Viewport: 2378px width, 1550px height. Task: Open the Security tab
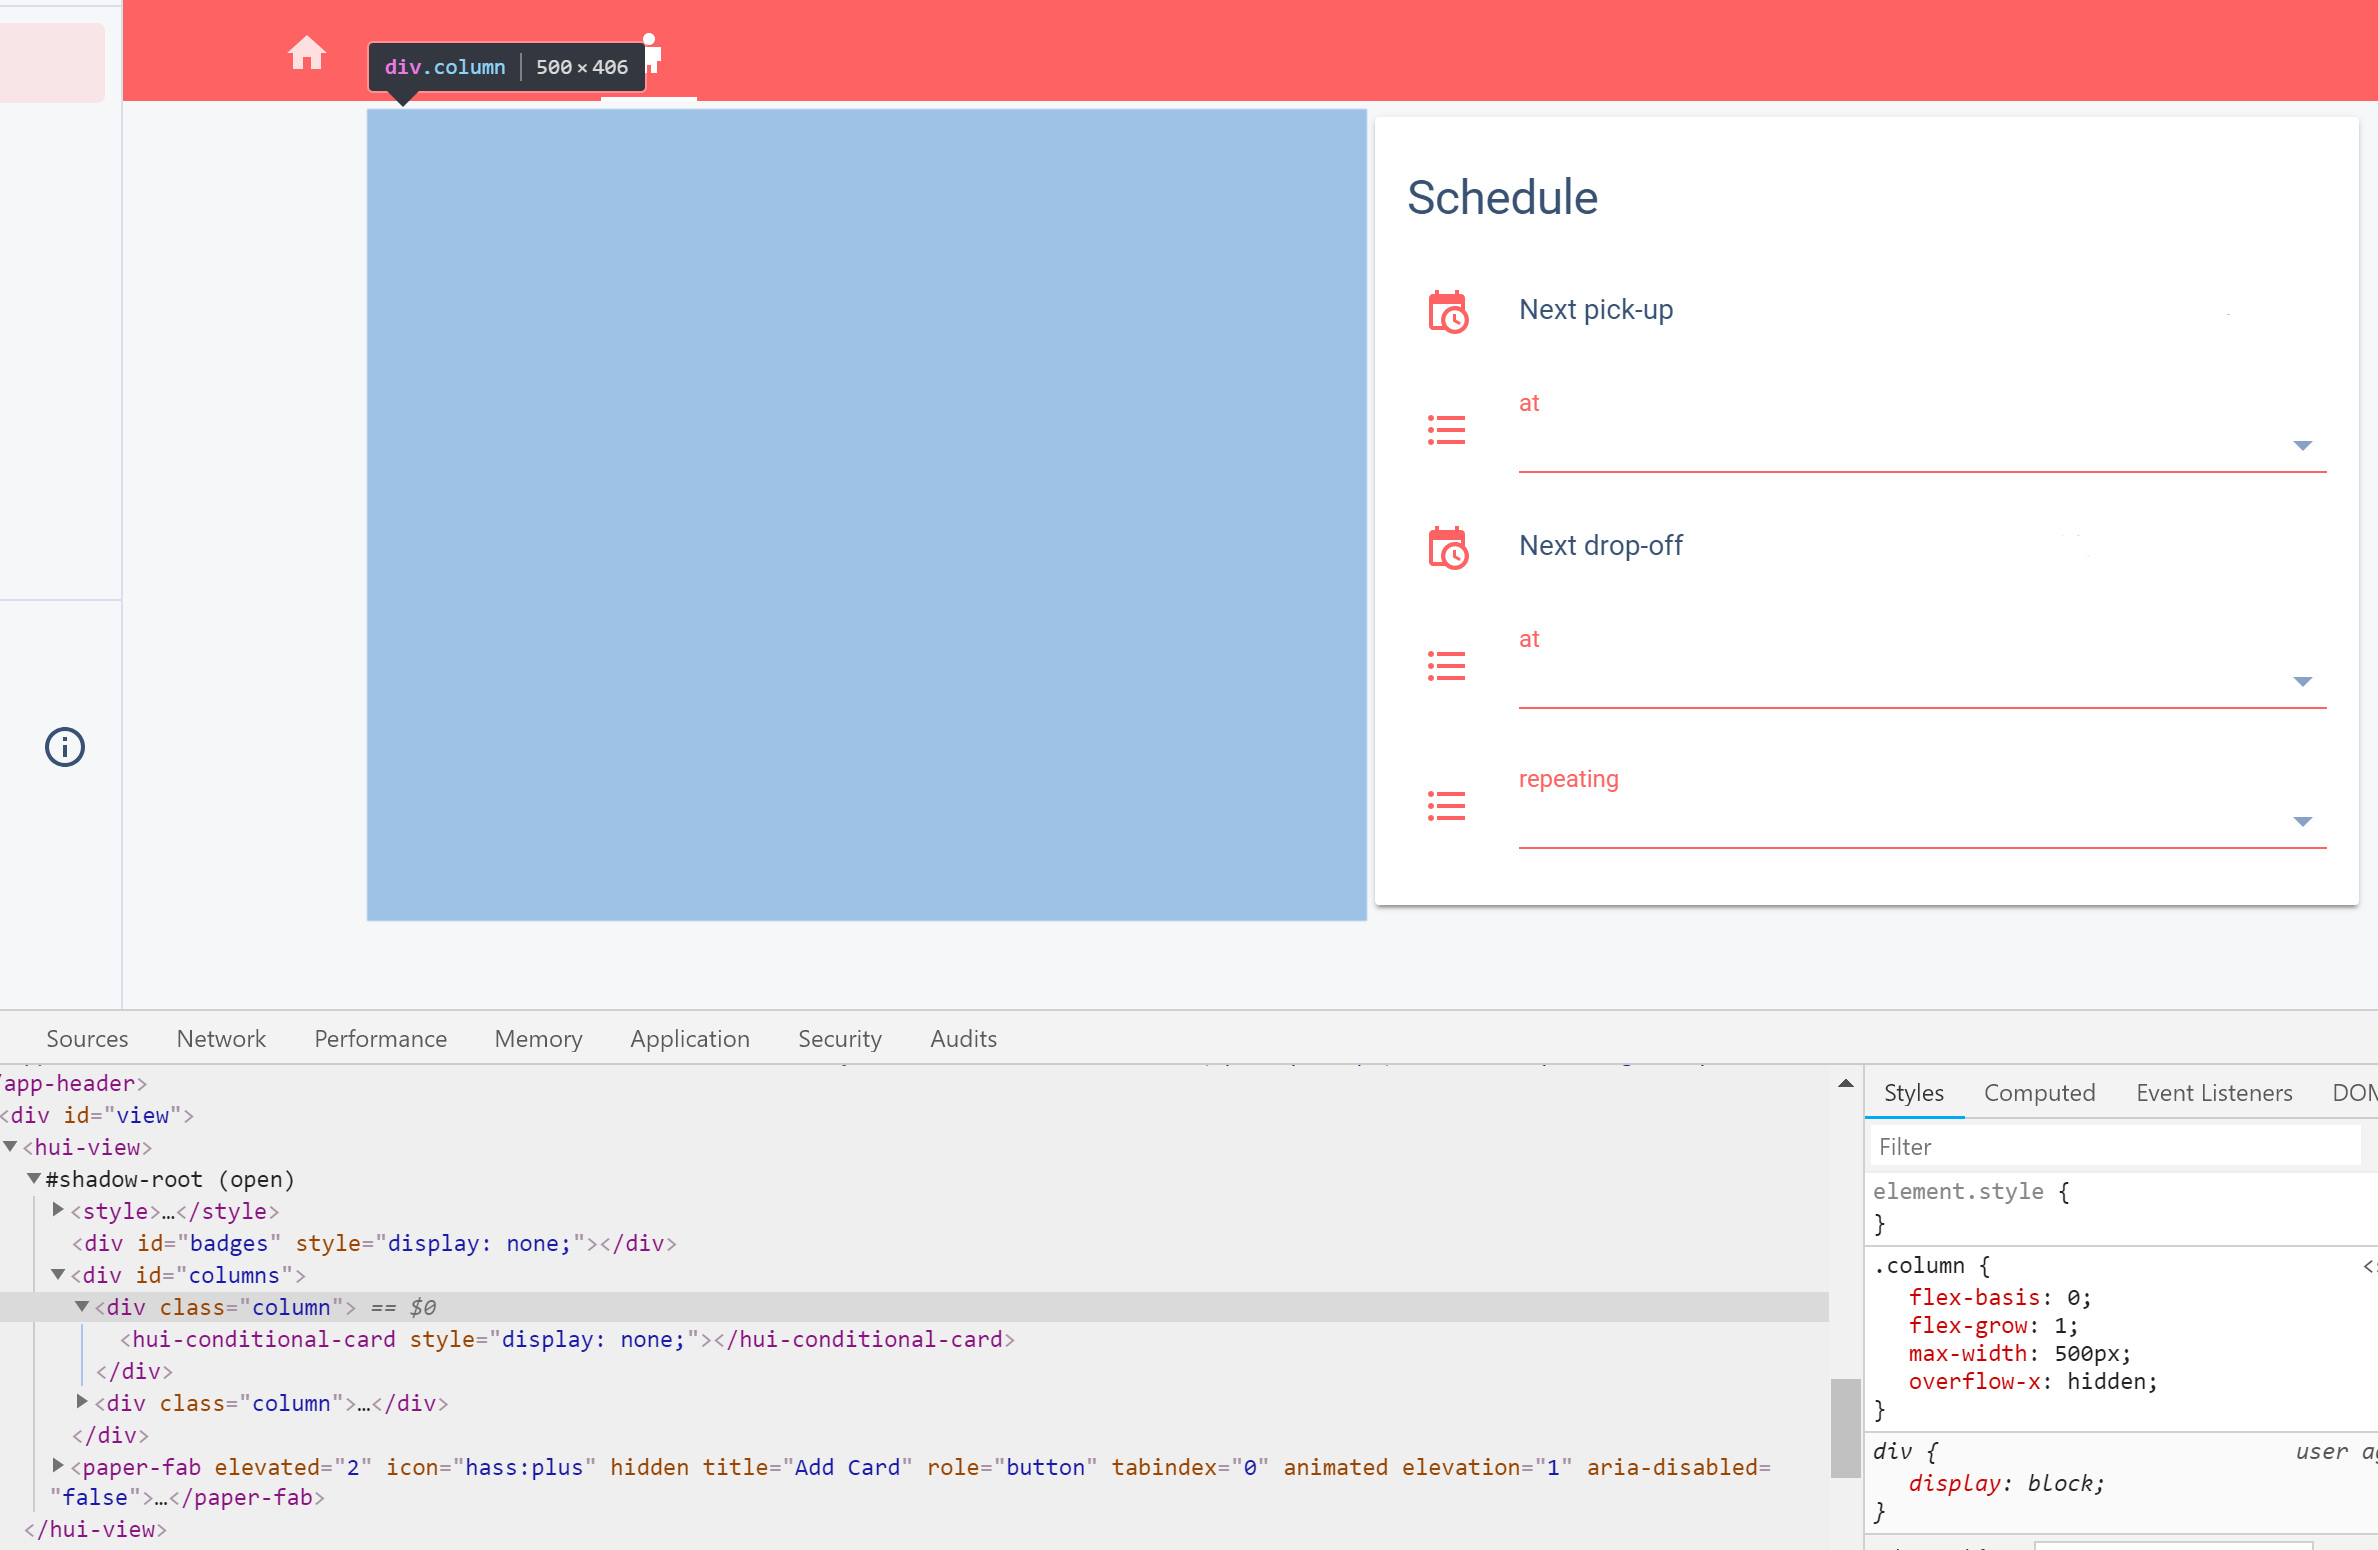(x=840, y=1038)
